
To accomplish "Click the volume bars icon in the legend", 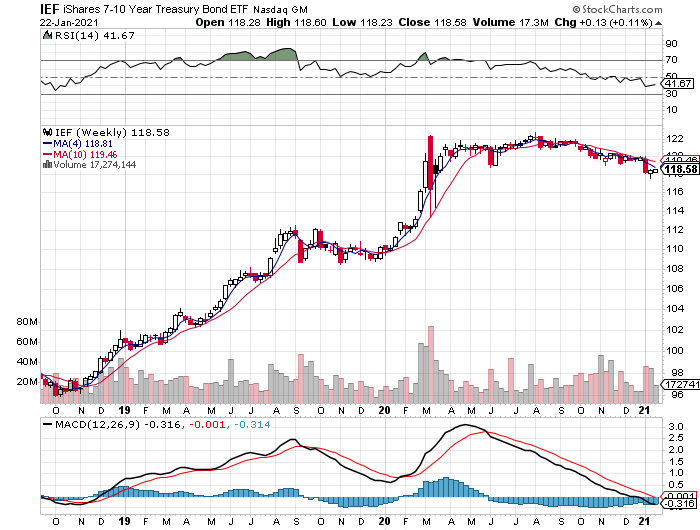I will coord(47,165).
